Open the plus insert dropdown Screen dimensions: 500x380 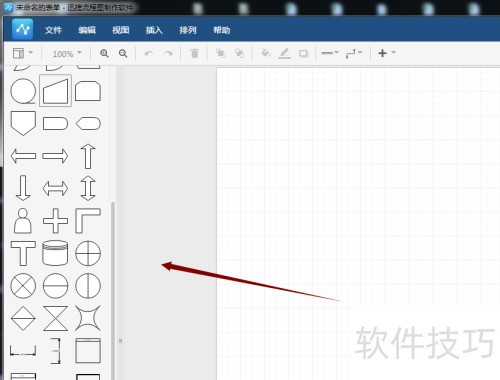point(387,53)
